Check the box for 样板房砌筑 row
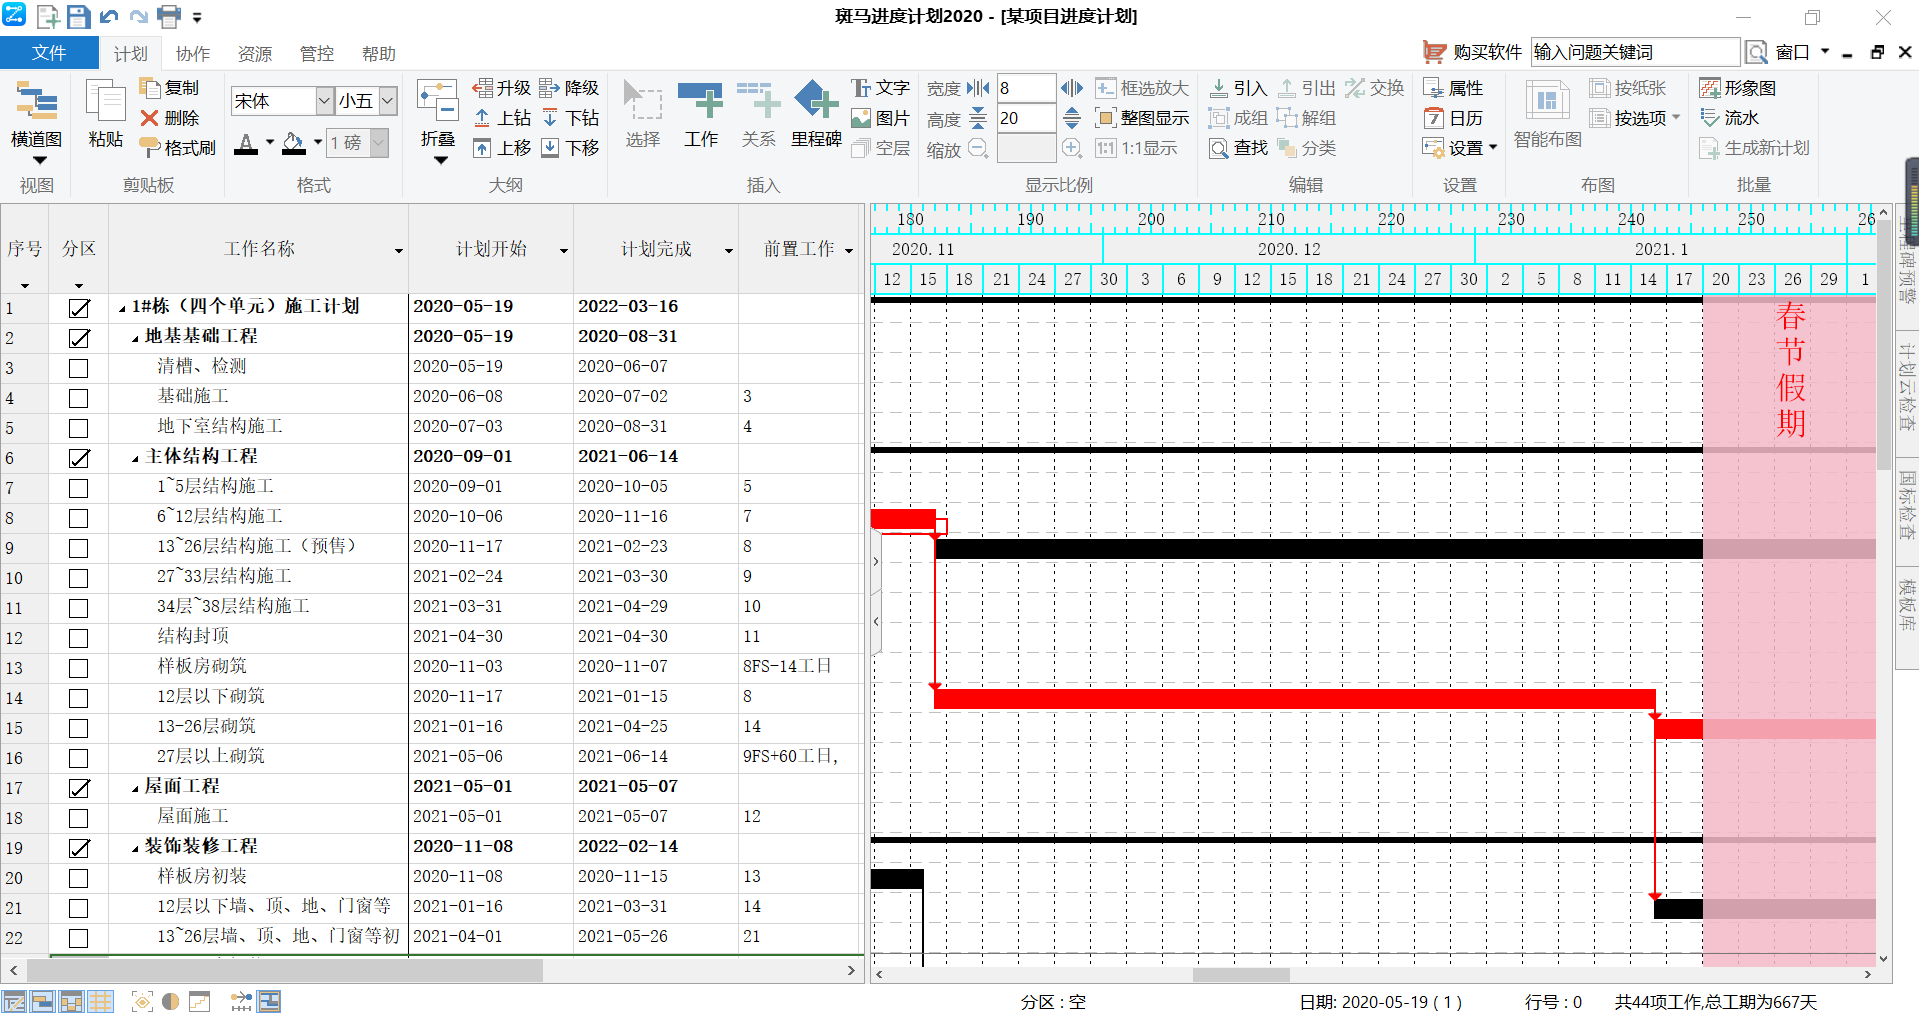This screenshot has width=1919, height=1018. pyautogui.click(x=79, y=668)
